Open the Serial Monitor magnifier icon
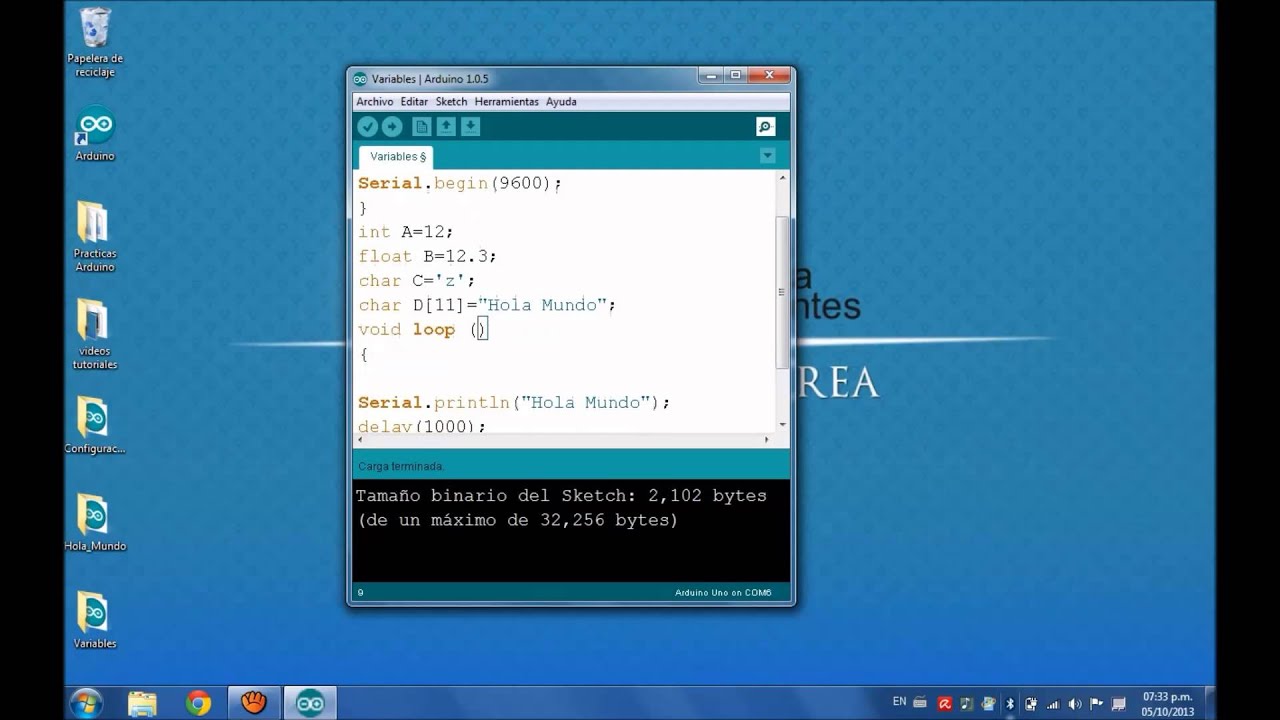 (765, 126)
